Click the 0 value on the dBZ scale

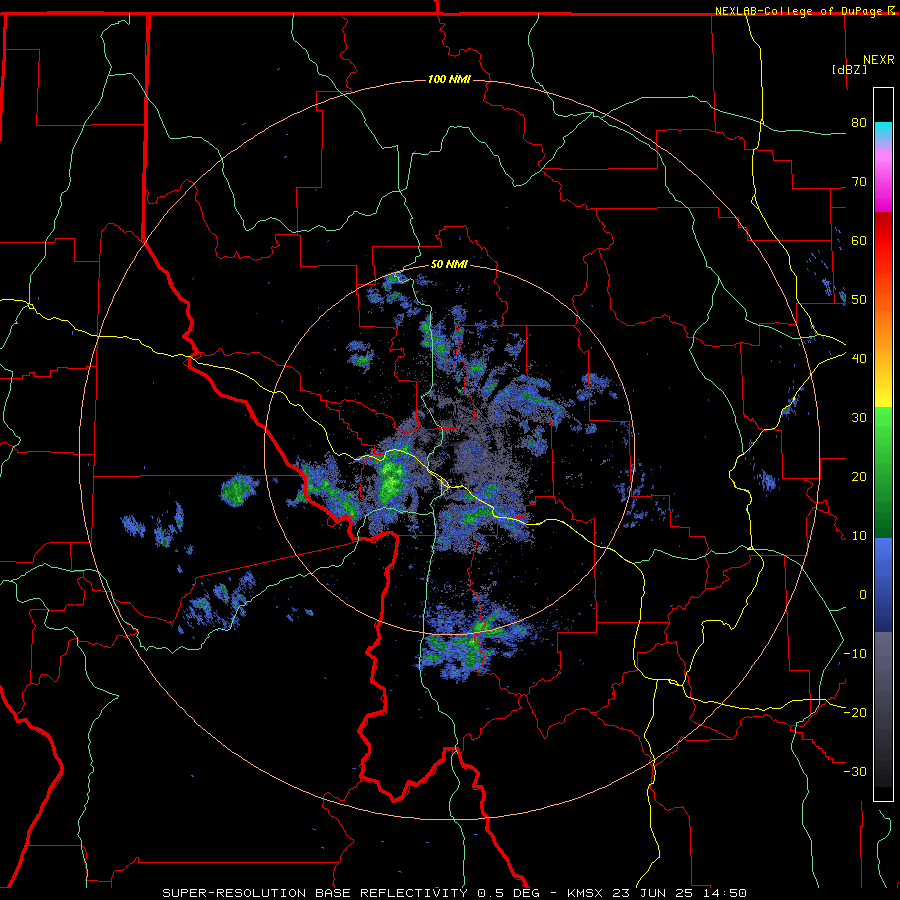pyautogui.click(x=862, y=595)
